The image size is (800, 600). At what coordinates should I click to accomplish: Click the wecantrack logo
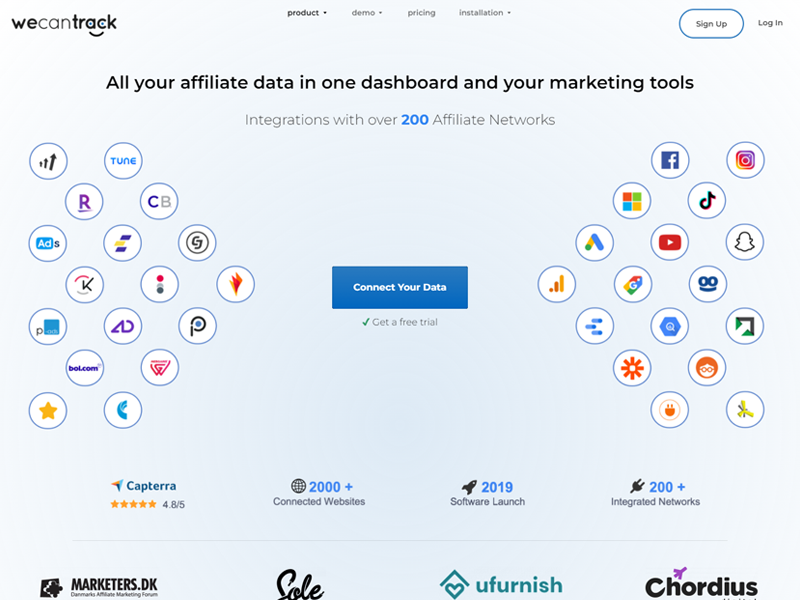64,24
